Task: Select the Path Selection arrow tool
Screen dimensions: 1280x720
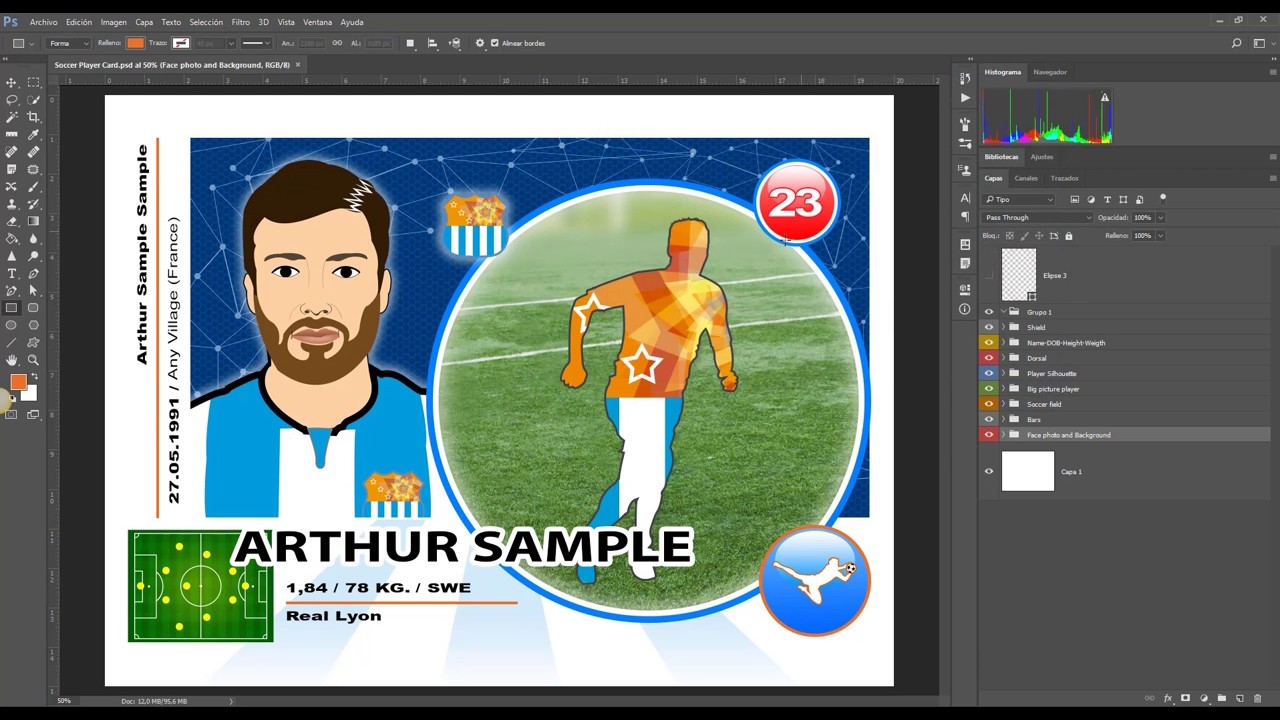Action: pos(33,291)
